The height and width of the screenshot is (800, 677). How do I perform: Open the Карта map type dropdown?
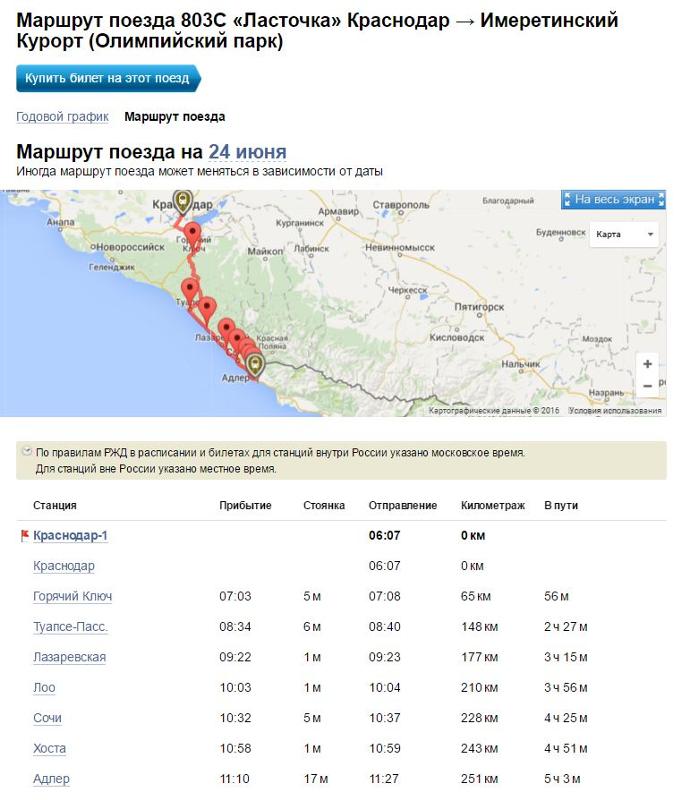(624, 234)
